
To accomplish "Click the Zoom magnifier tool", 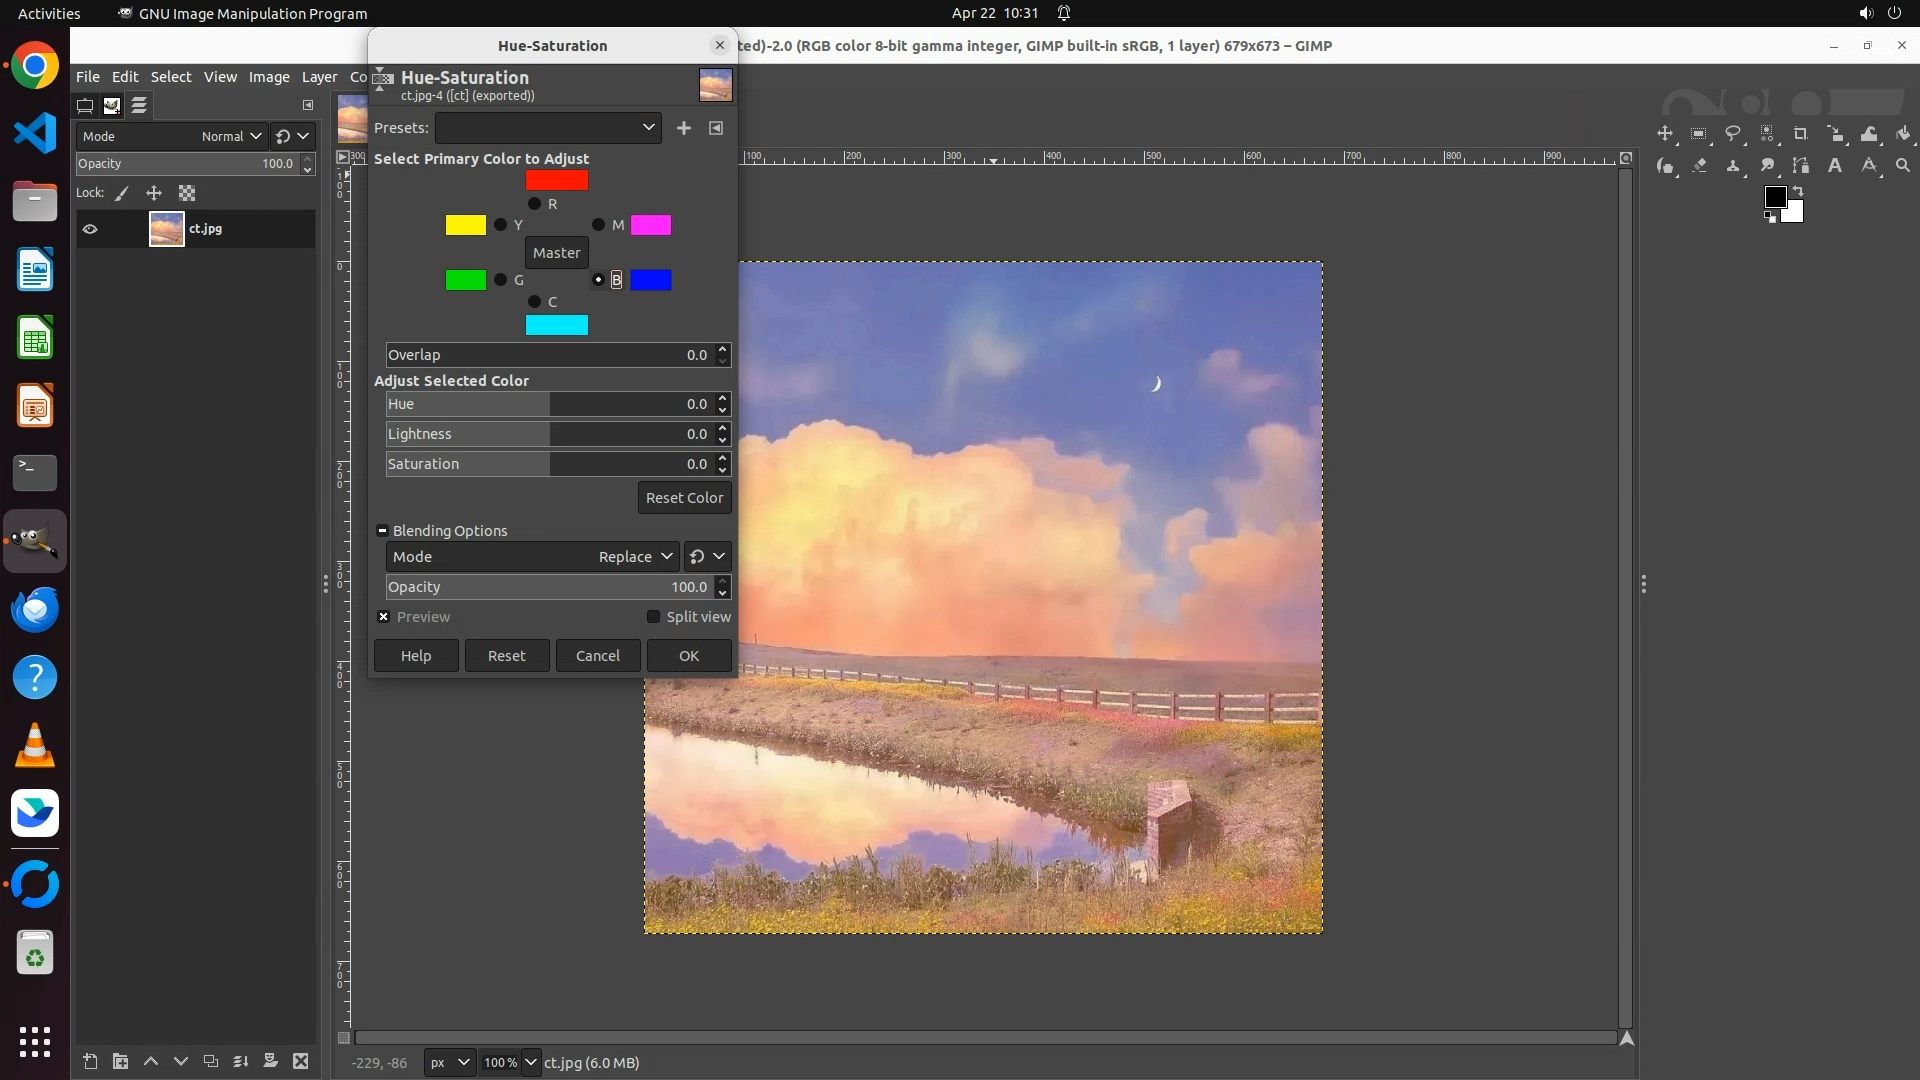I will click(x=1903, y=166).
